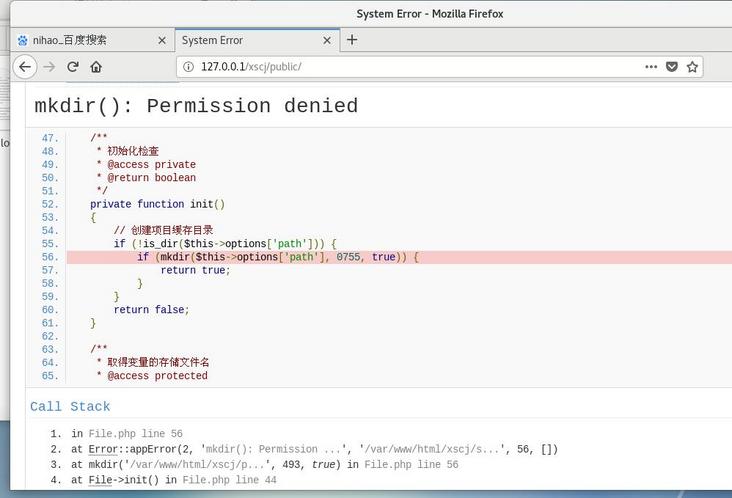Click the Pocket save icon
The height and width of the screenshot is (498, 732).
[x=672, y=67]
